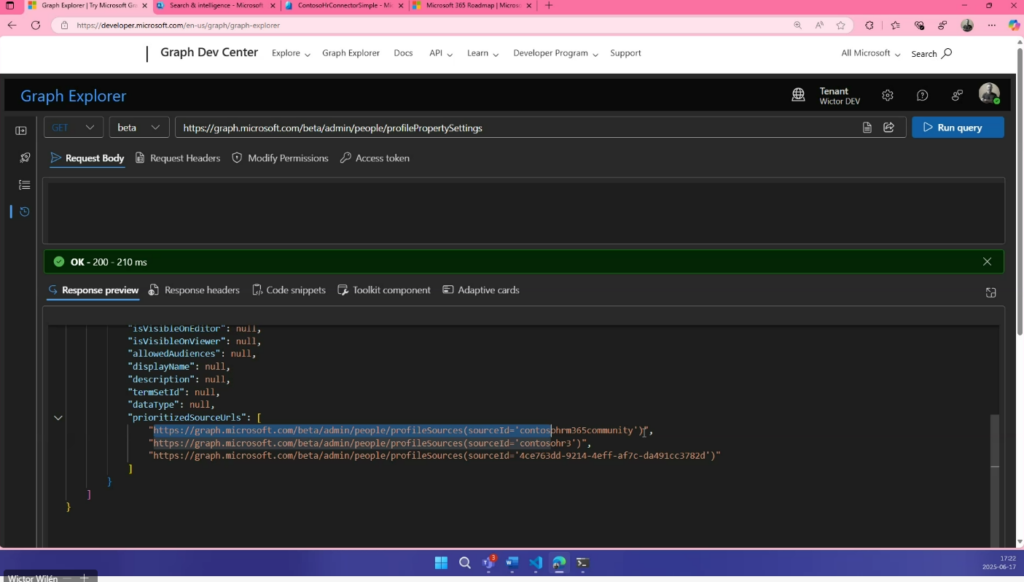Viewport: 1024px width, 582px height.
Task: Open the read aloud icon in address bar
Action: click(819, 25)
